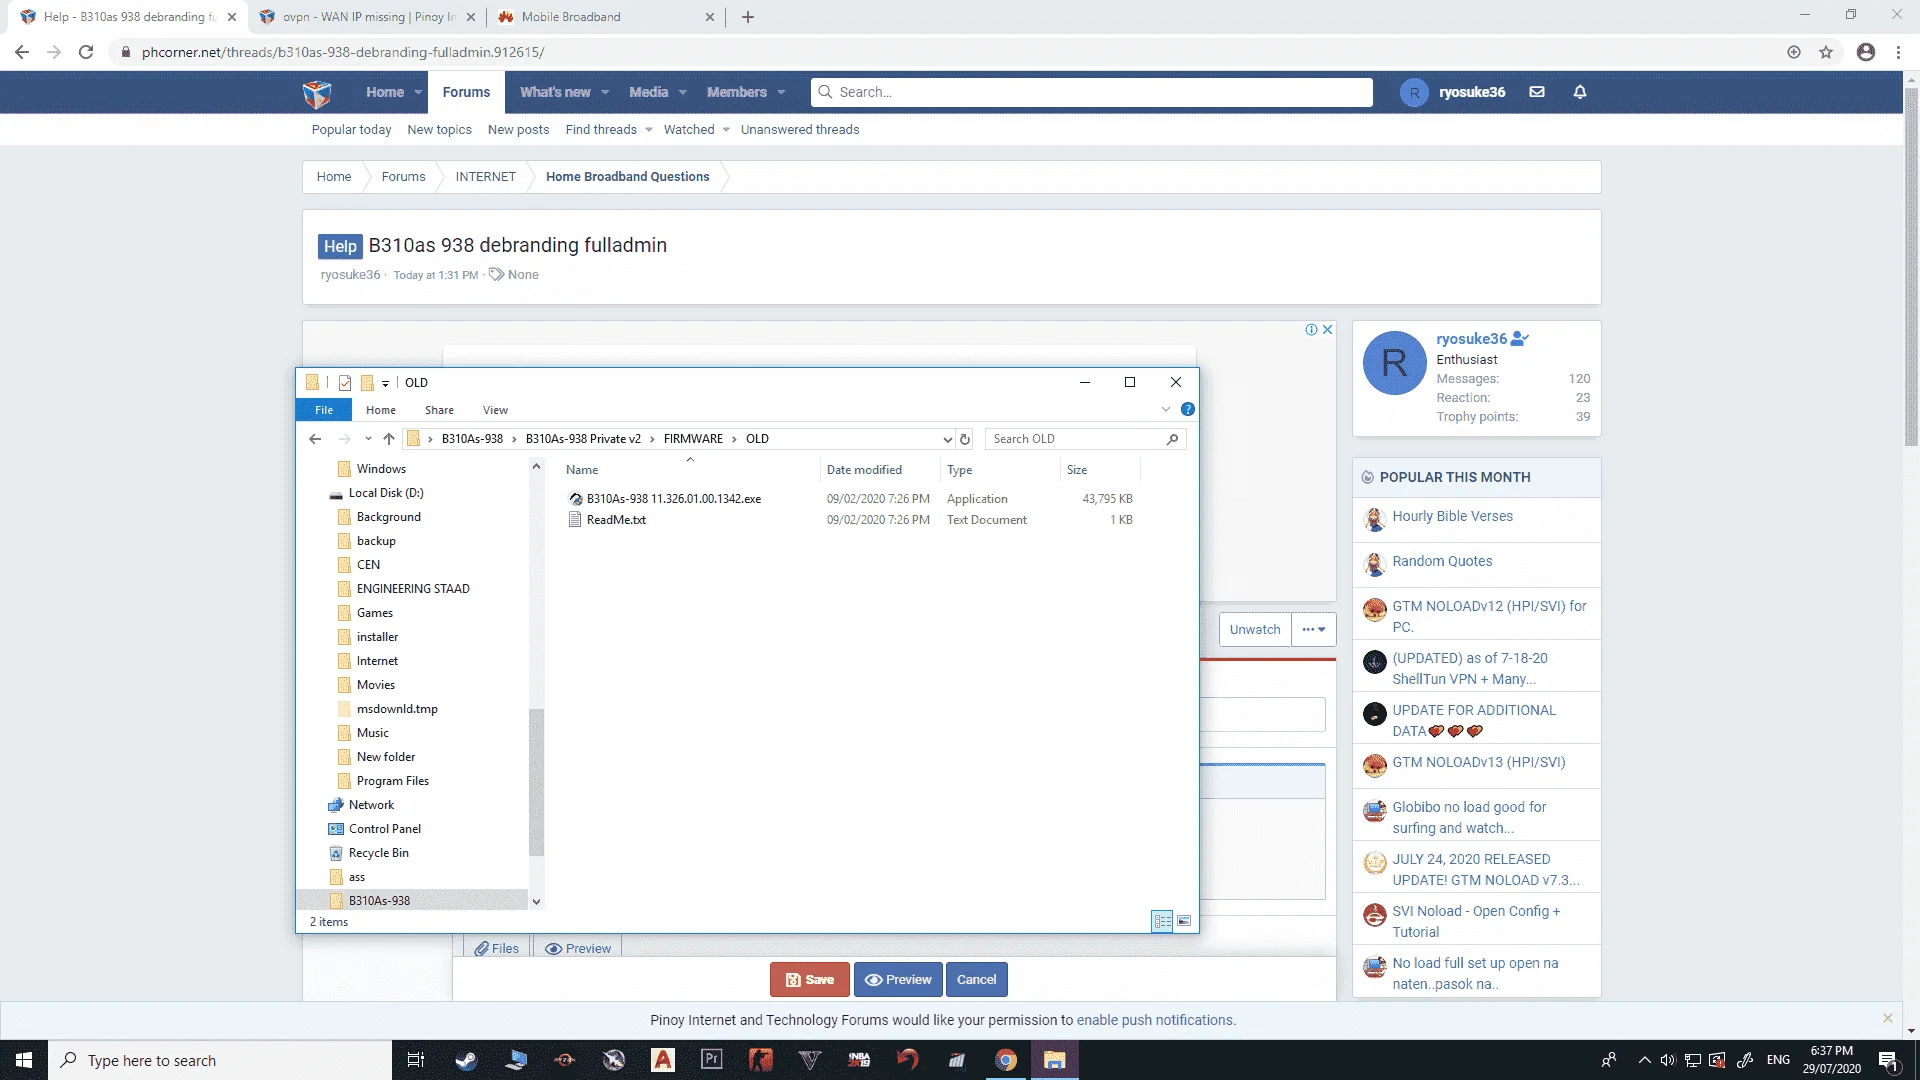Viewport: 1920px width, 1080px height.
Task: Open the Explorer File menu
Action: click(324, 410)
